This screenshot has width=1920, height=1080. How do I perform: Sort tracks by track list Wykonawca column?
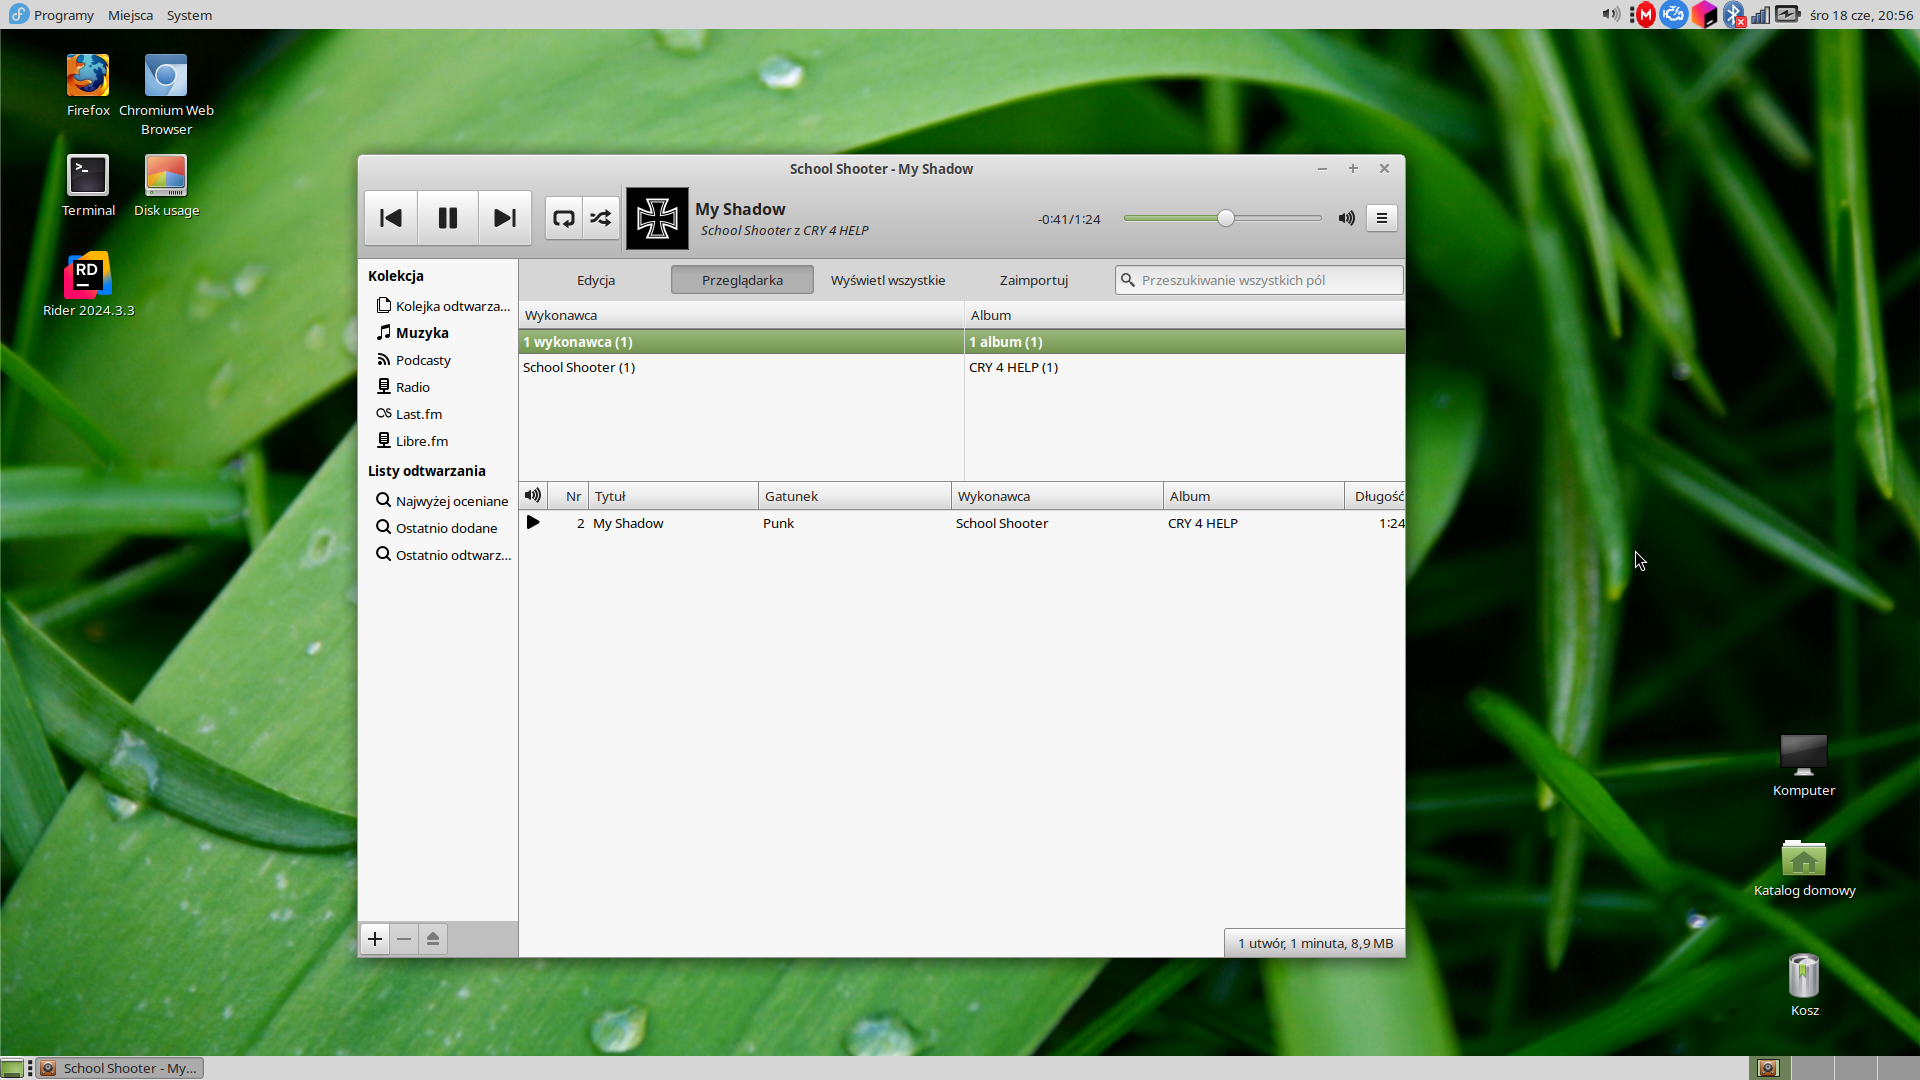point(1057,496)
